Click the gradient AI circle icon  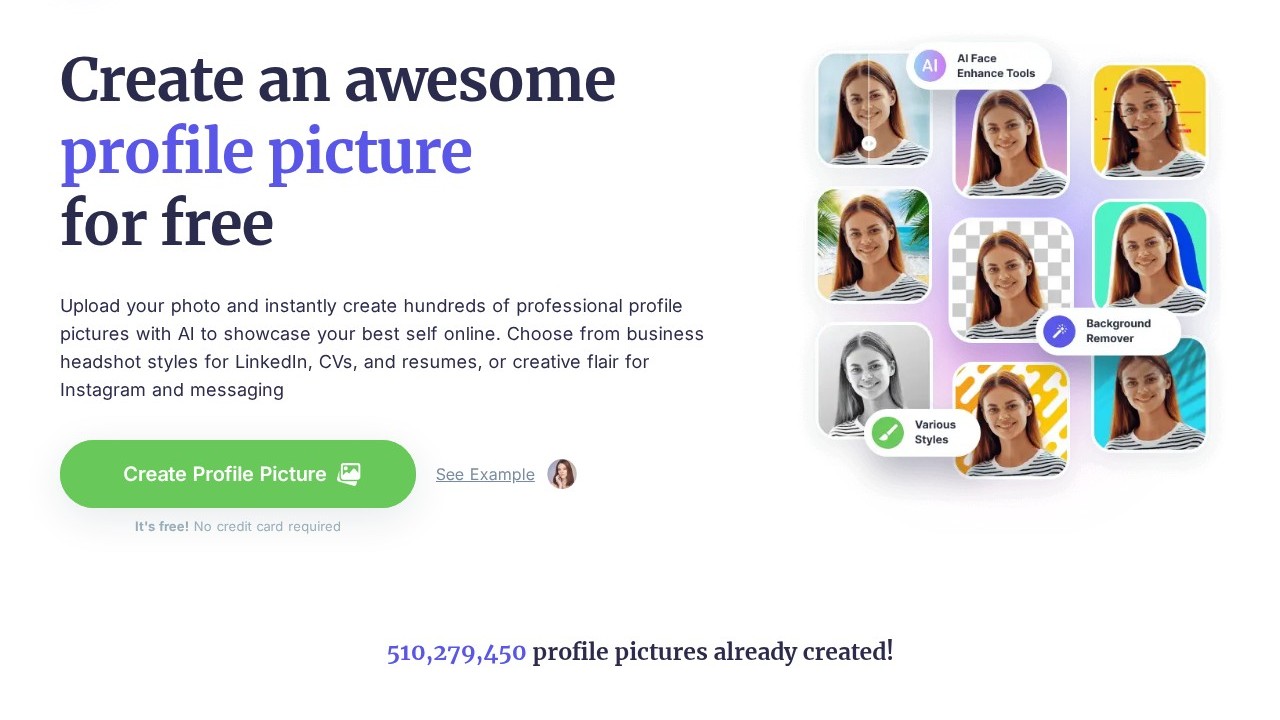[x=929, y=66]
